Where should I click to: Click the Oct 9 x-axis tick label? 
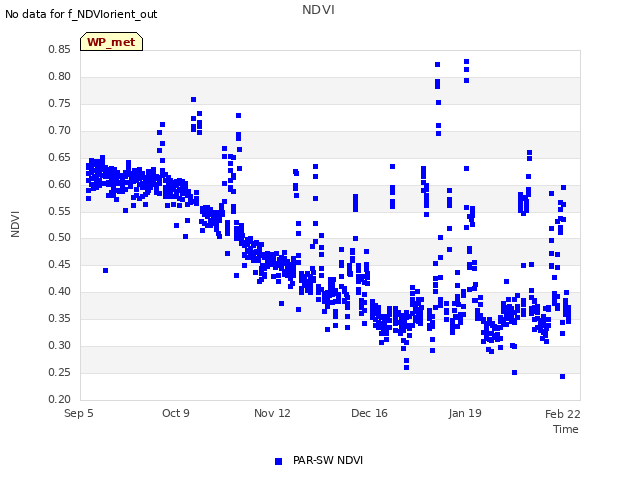pos(176,413)
